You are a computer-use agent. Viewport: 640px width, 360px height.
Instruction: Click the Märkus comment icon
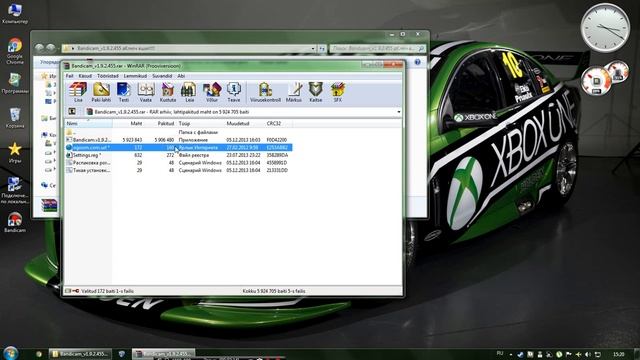tap(294, 92)
